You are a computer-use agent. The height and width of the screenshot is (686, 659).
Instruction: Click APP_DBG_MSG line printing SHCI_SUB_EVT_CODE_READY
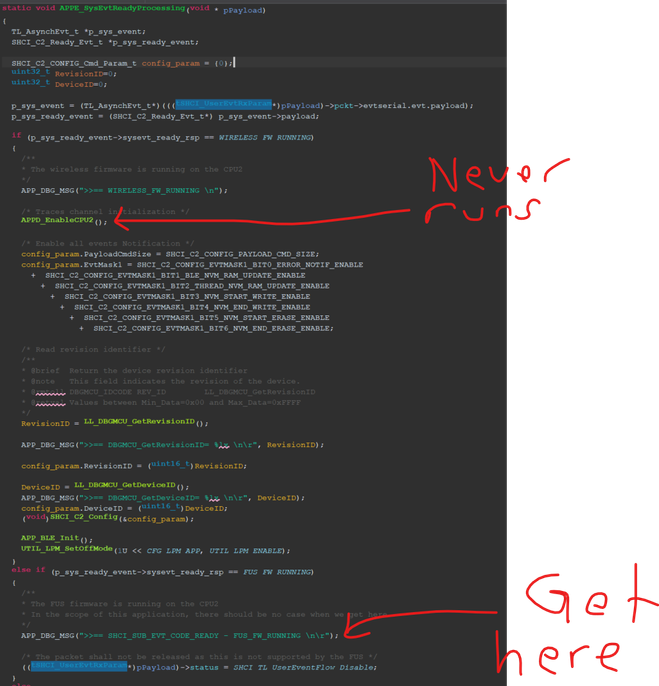click(x=179, y=635)
